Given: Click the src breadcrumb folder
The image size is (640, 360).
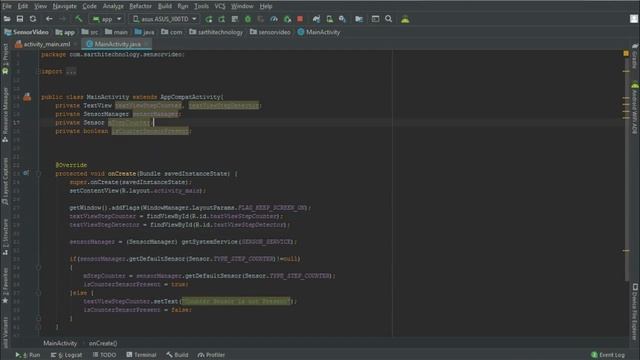Looking at the screenshot, I should (90, 32).
